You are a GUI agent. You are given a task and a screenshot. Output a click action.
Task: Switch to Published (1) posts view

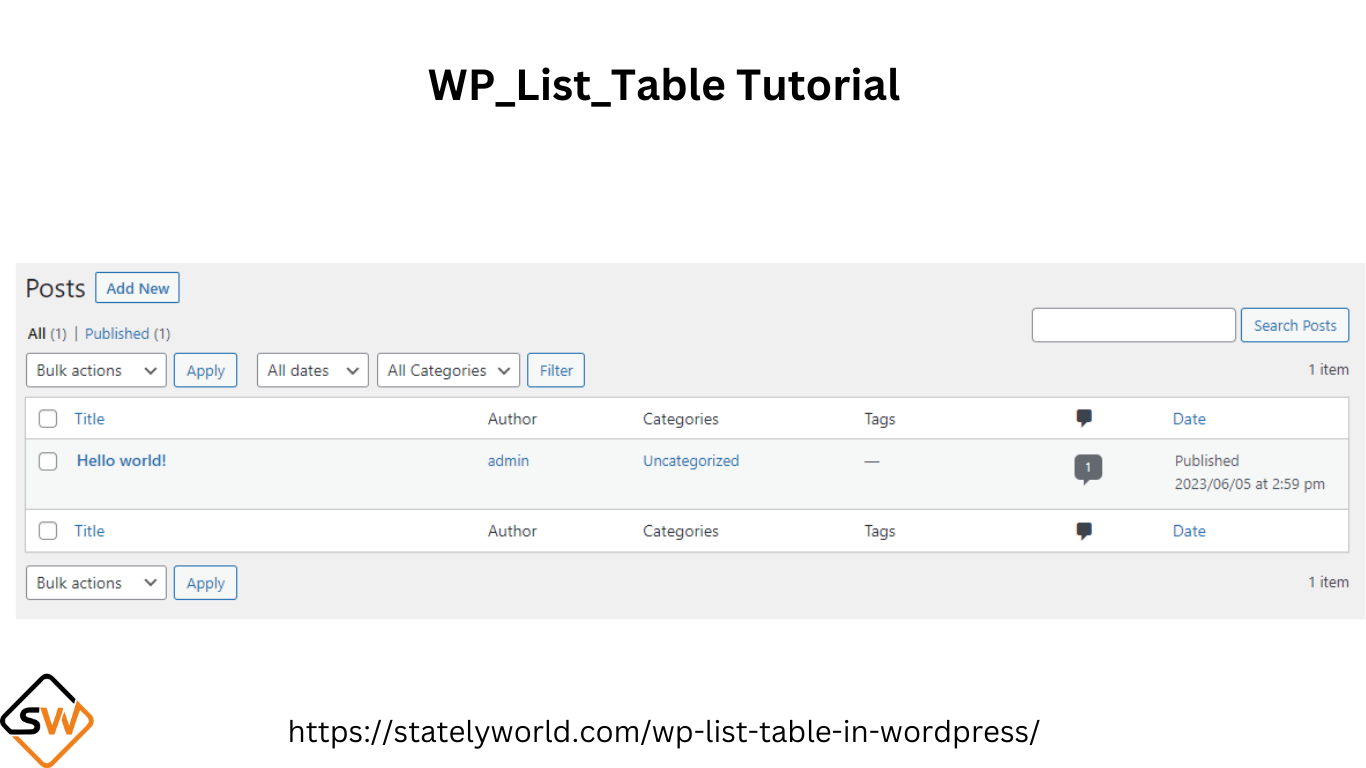pyautogui.click(x=128, y=334)
